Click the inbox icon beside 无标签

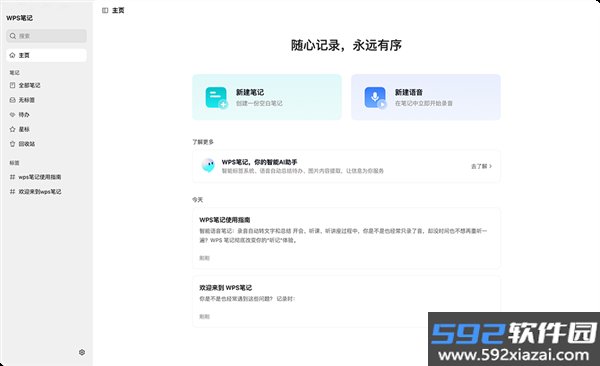point(12,100)
